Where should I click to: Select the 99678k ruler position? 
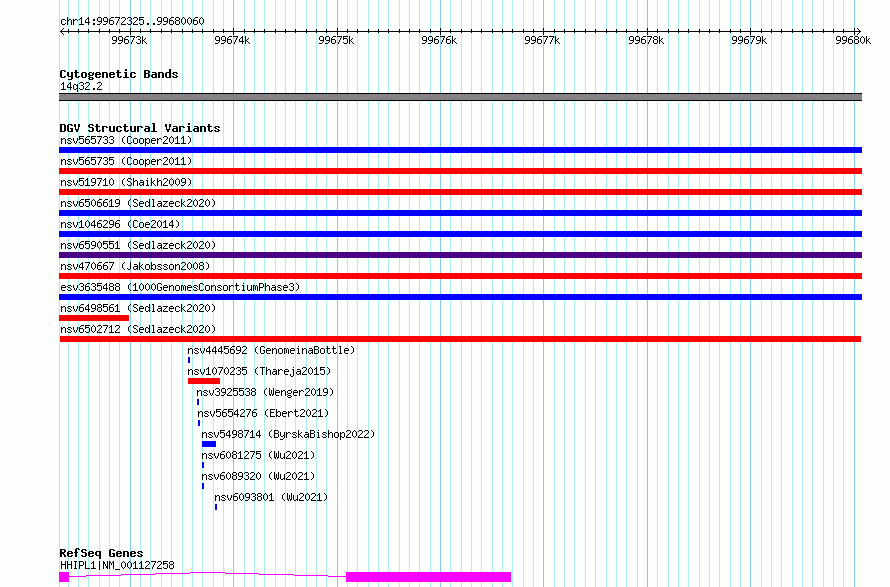[x=646, y=40]
